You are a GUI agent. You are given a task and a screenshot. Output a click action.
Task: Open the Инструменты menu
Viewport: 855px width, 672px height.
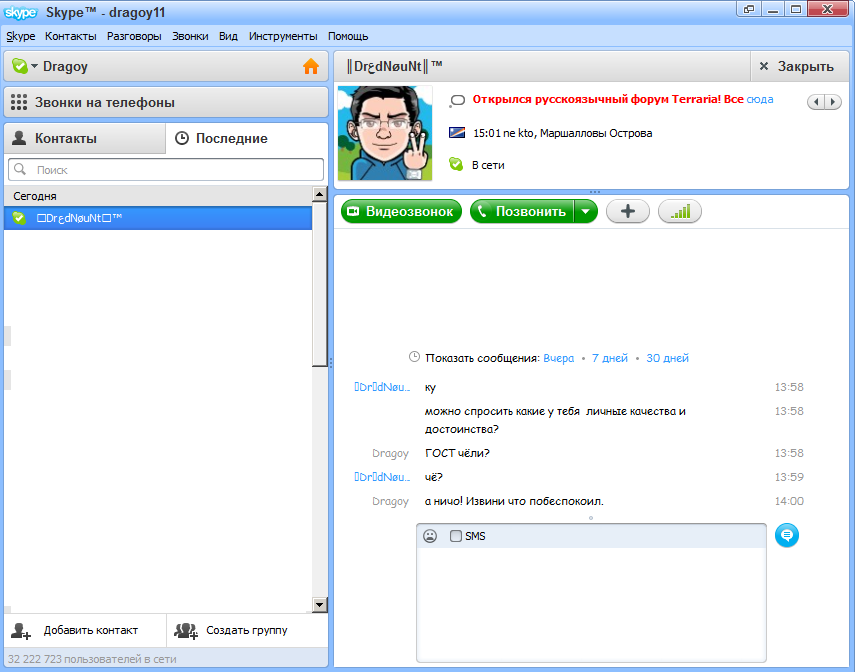(283, 36)
